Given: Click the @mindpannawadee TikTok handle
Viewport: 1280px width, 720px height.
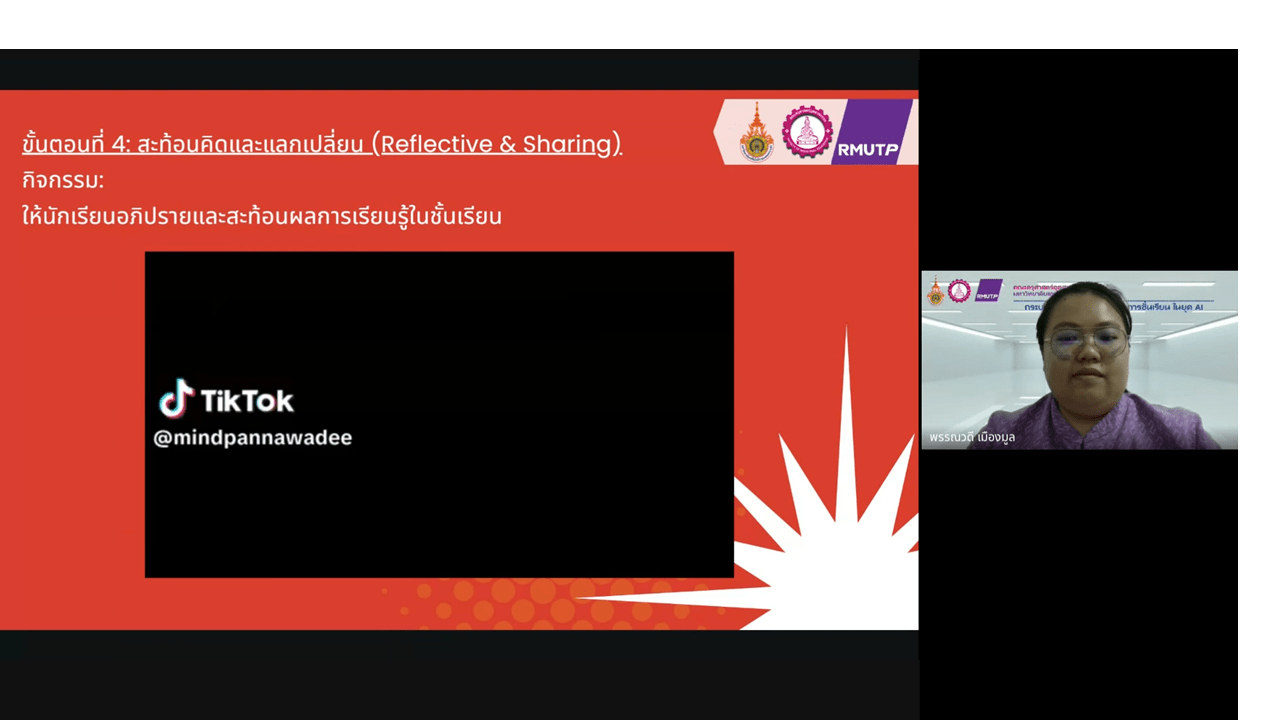Looking at the screenshot, I should click(252, 438).
